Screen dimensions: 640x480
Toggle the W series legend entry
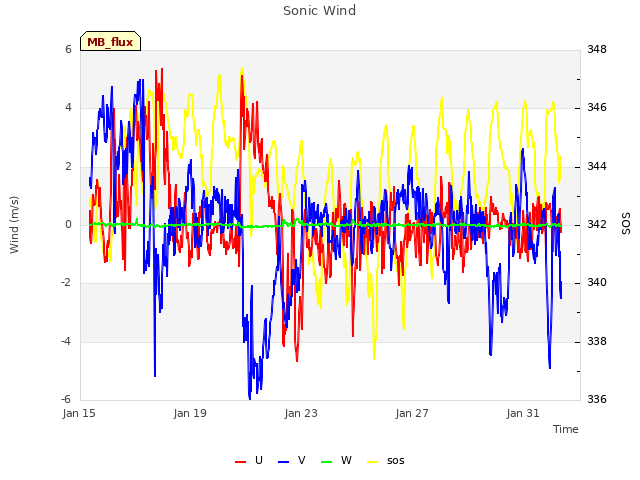(x=336, y=461)
